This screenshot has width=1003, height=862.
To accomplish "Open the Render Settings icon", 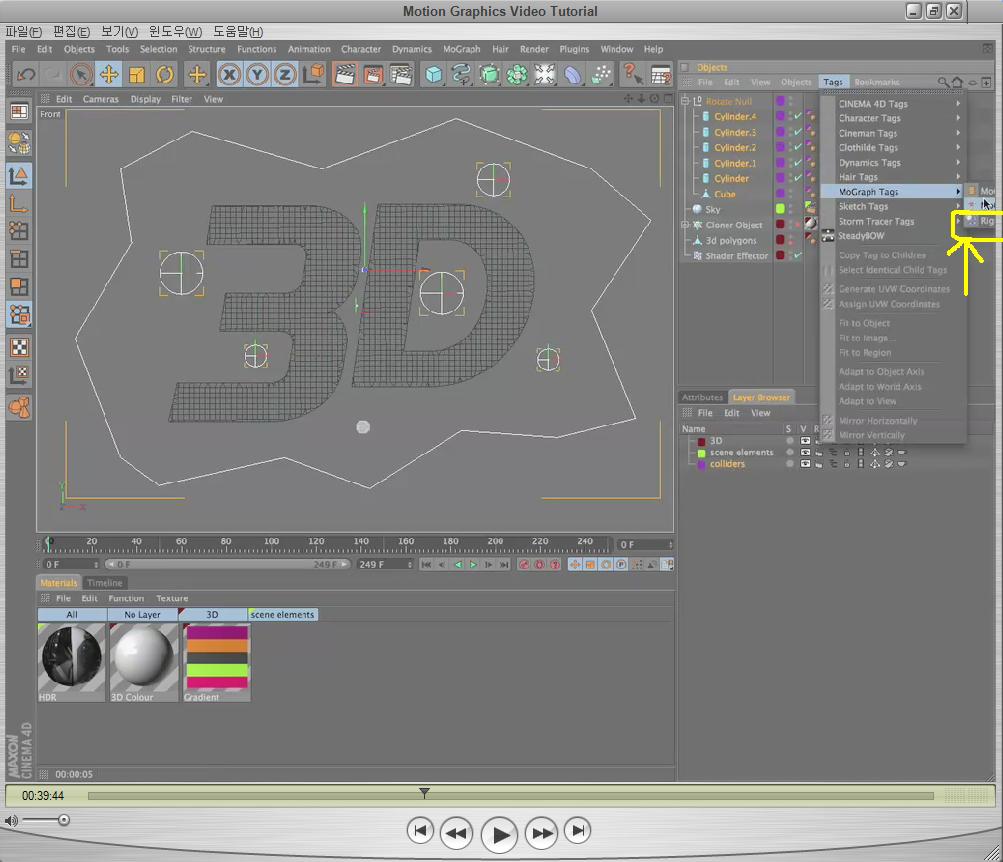I will (x=402, y=75).
